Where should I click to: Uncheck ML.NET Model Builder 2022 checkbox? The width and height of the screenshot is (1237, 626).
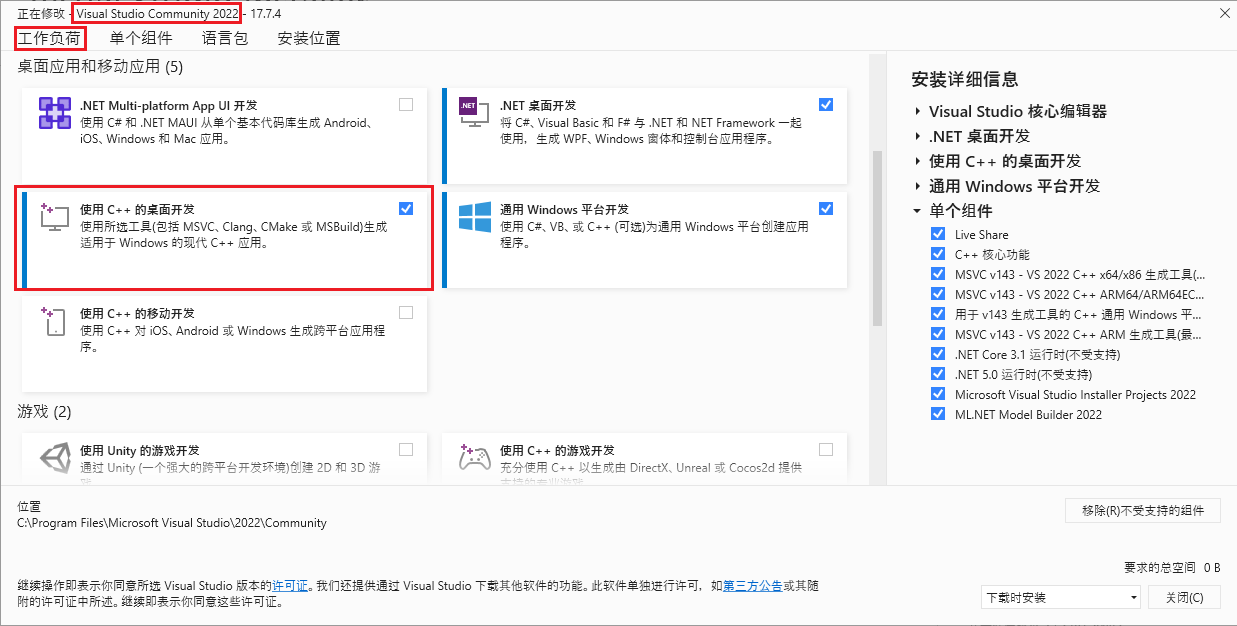pyautogui.click(x=937, y=414)
